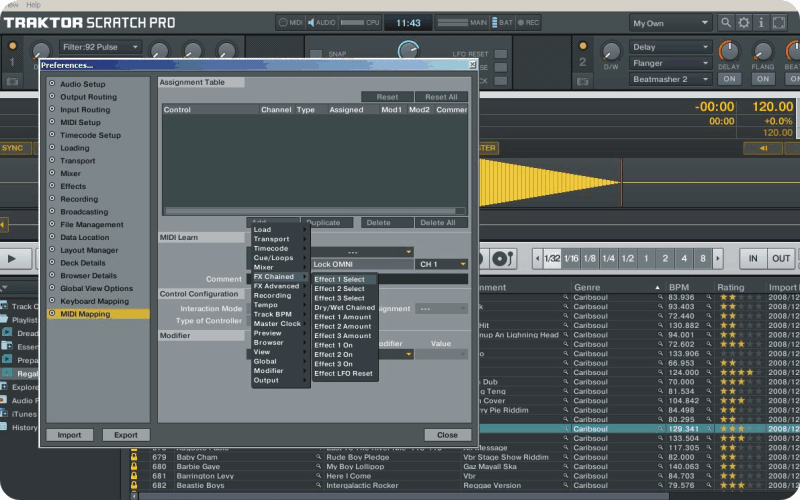Select the Effects preferences category
Screen dimensions: 800x500
72,186
